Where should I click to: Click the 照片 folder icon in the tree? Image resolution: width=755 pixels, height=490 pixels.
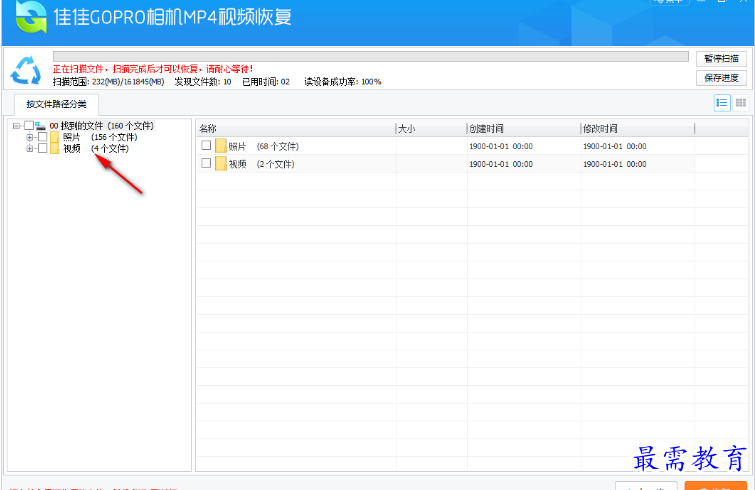tap(54, 137)
